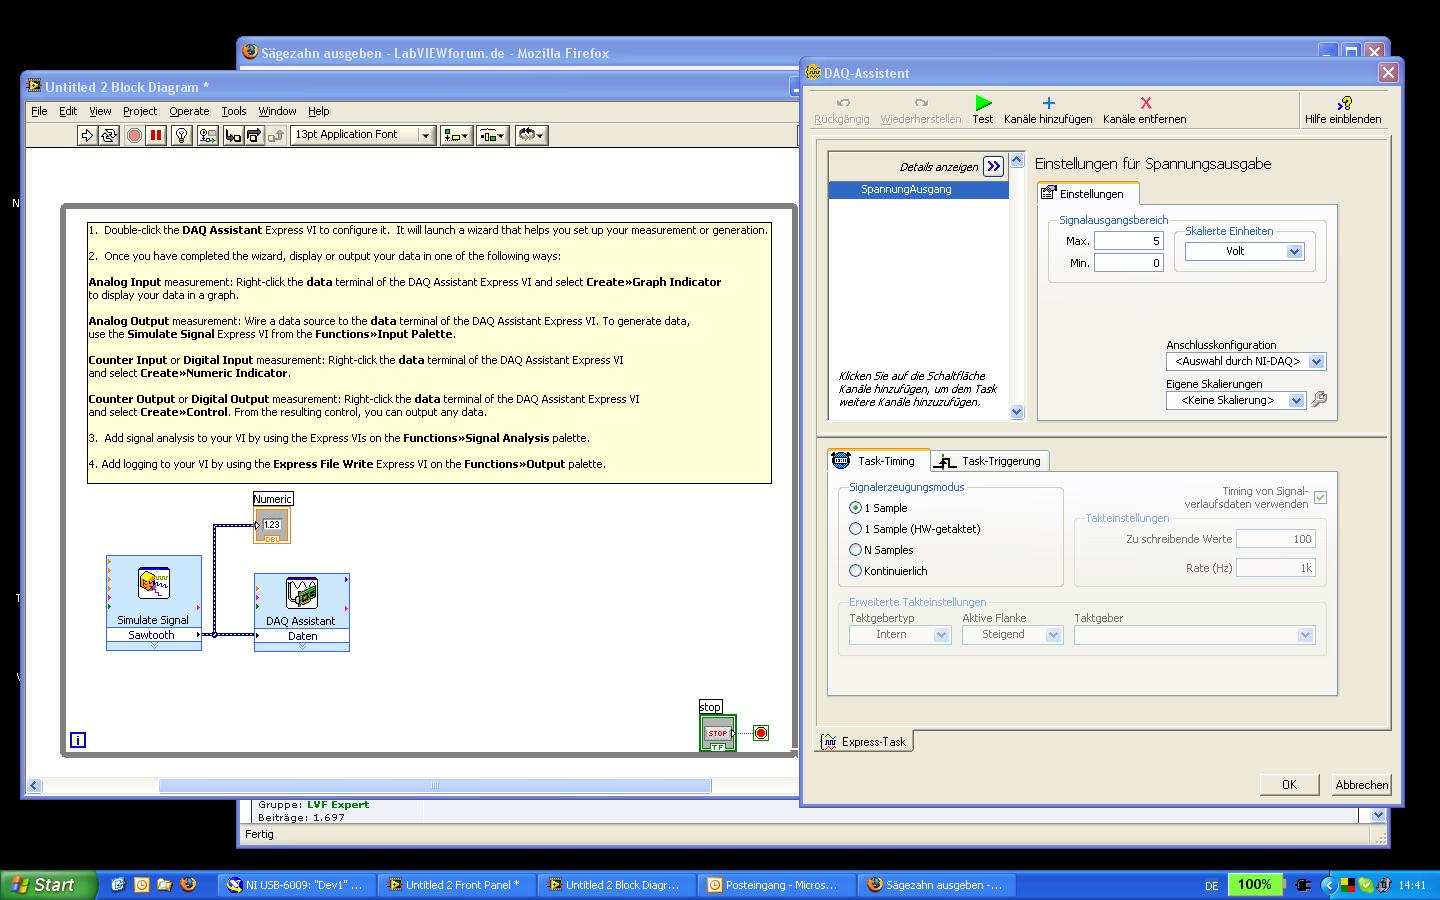Image resolution: width=1440 pixels, height=900 pixels.
Task: Click Kanäle hinzufügen plus icon
Action: point(1048,103)
